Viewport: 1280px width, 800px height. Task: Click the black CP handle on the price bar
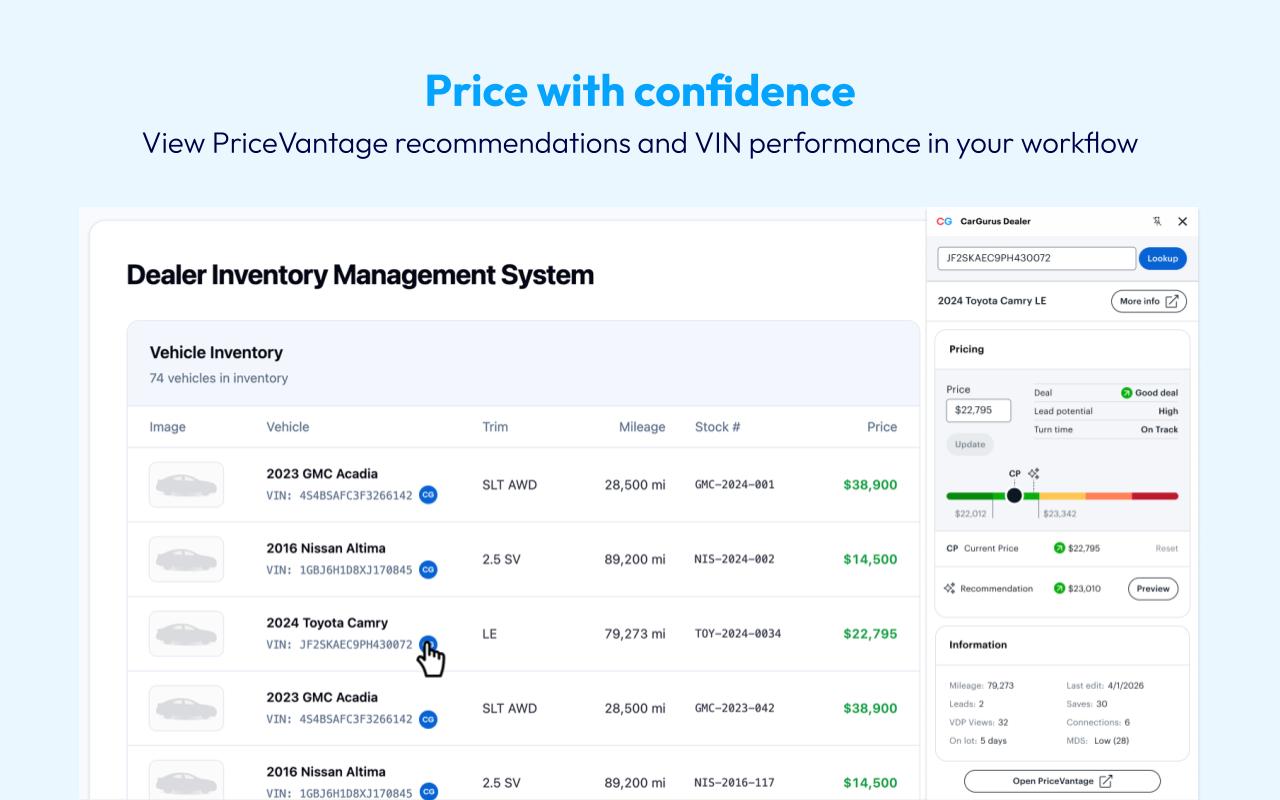tap(1014, 495)
